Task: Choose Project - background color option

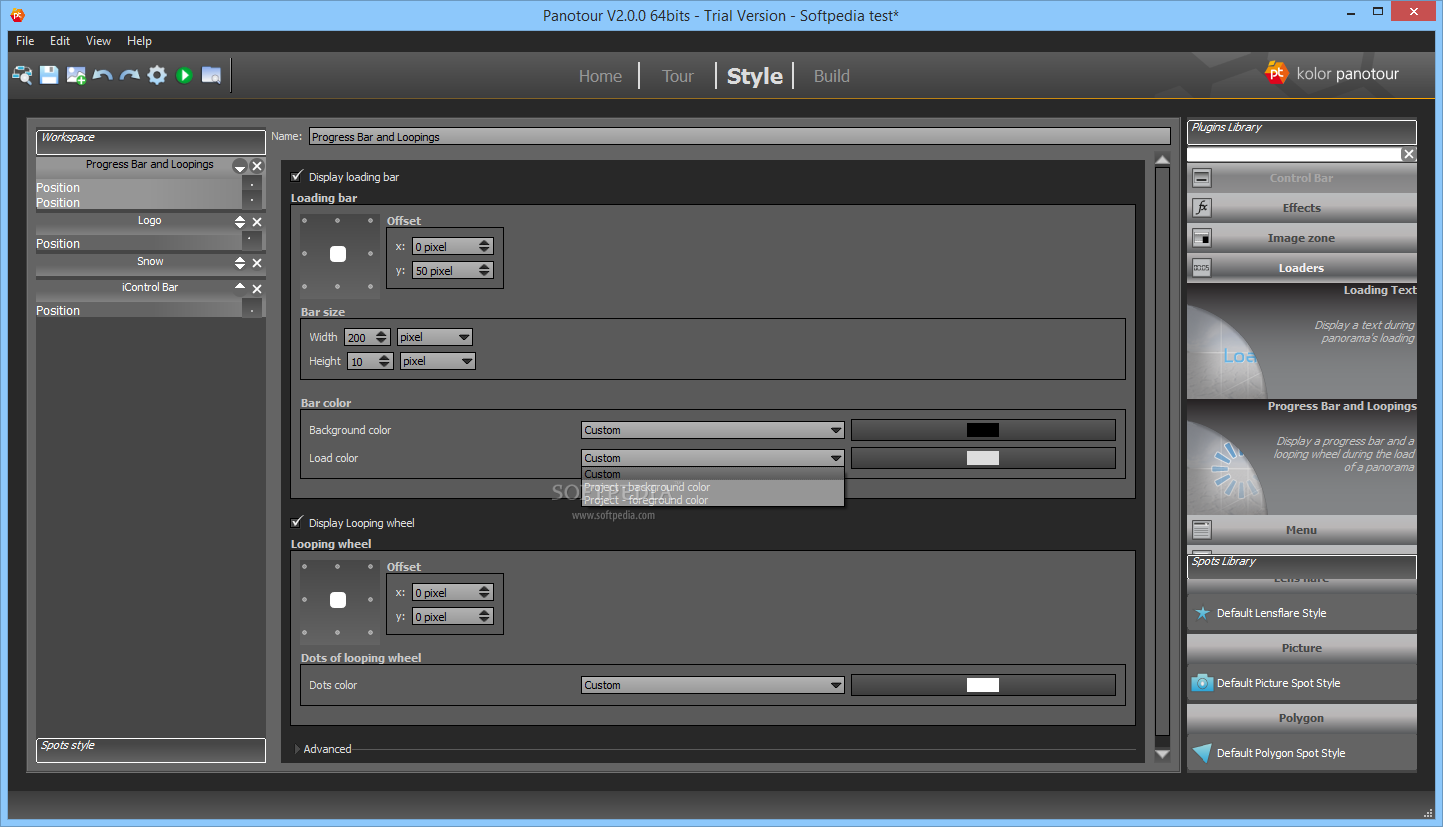Action: [x=713, y=487]
